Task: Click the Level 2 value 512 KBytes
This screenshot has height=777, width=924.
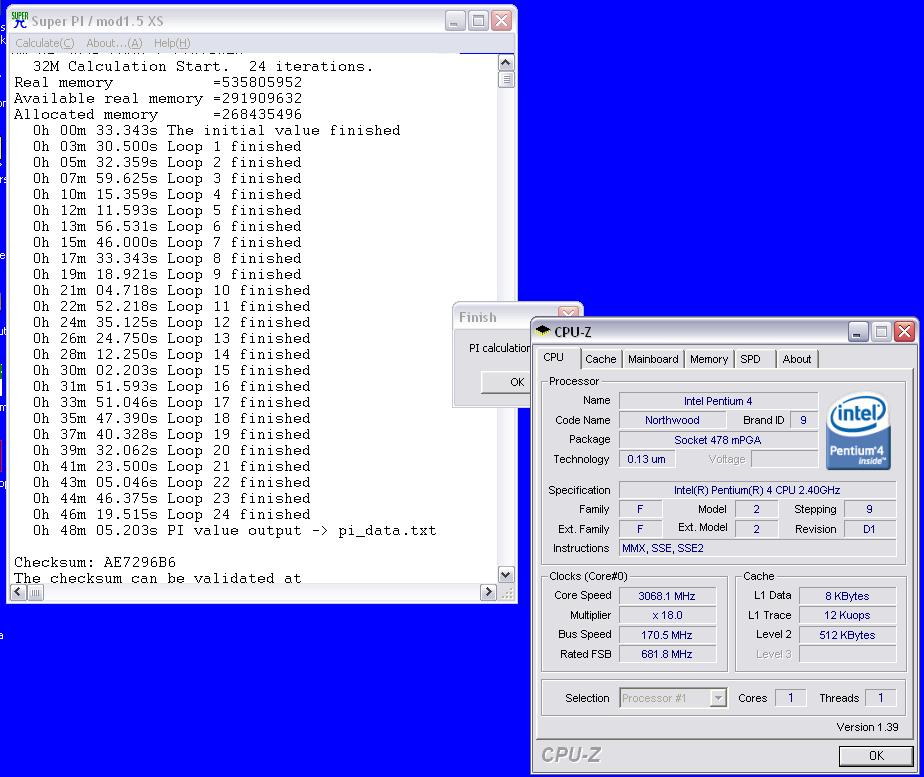Action: tap(847, 634)
